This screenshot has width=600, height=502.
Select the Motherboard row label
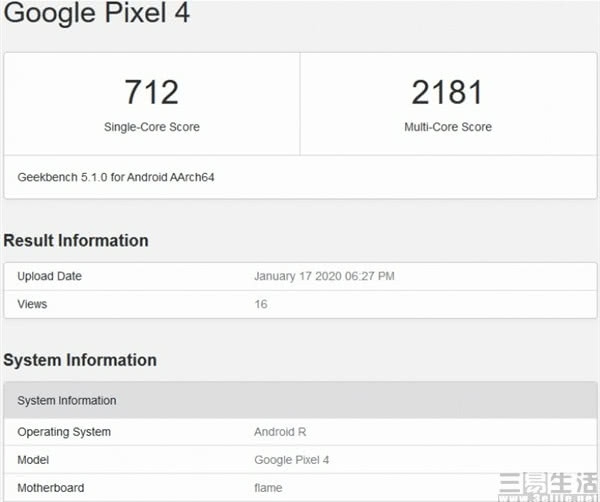point(51,488)
